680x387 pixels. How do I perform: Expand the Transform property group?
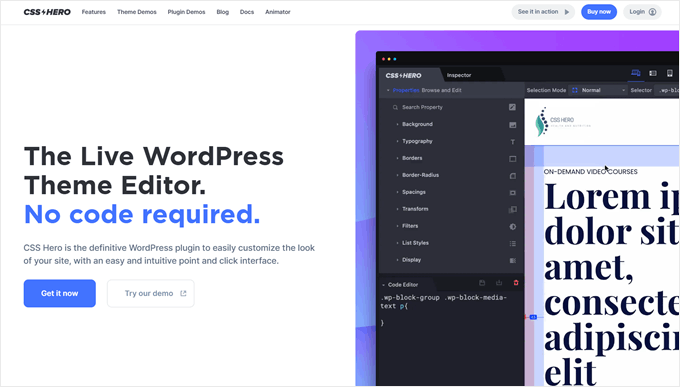pyautogui.click(x=415, y=209)
